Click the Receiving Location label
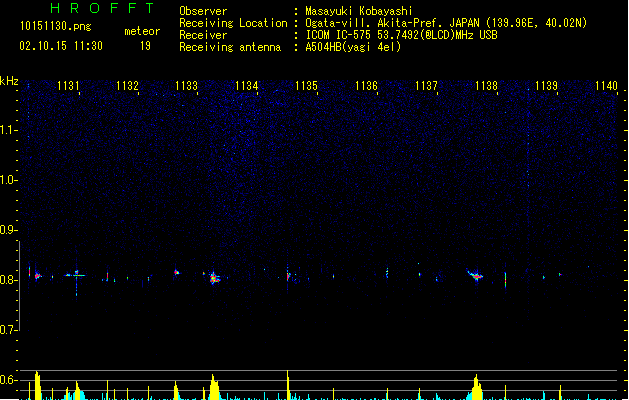Image resolution: width=629 pixels, height=400 pixels. click(233, 23)
